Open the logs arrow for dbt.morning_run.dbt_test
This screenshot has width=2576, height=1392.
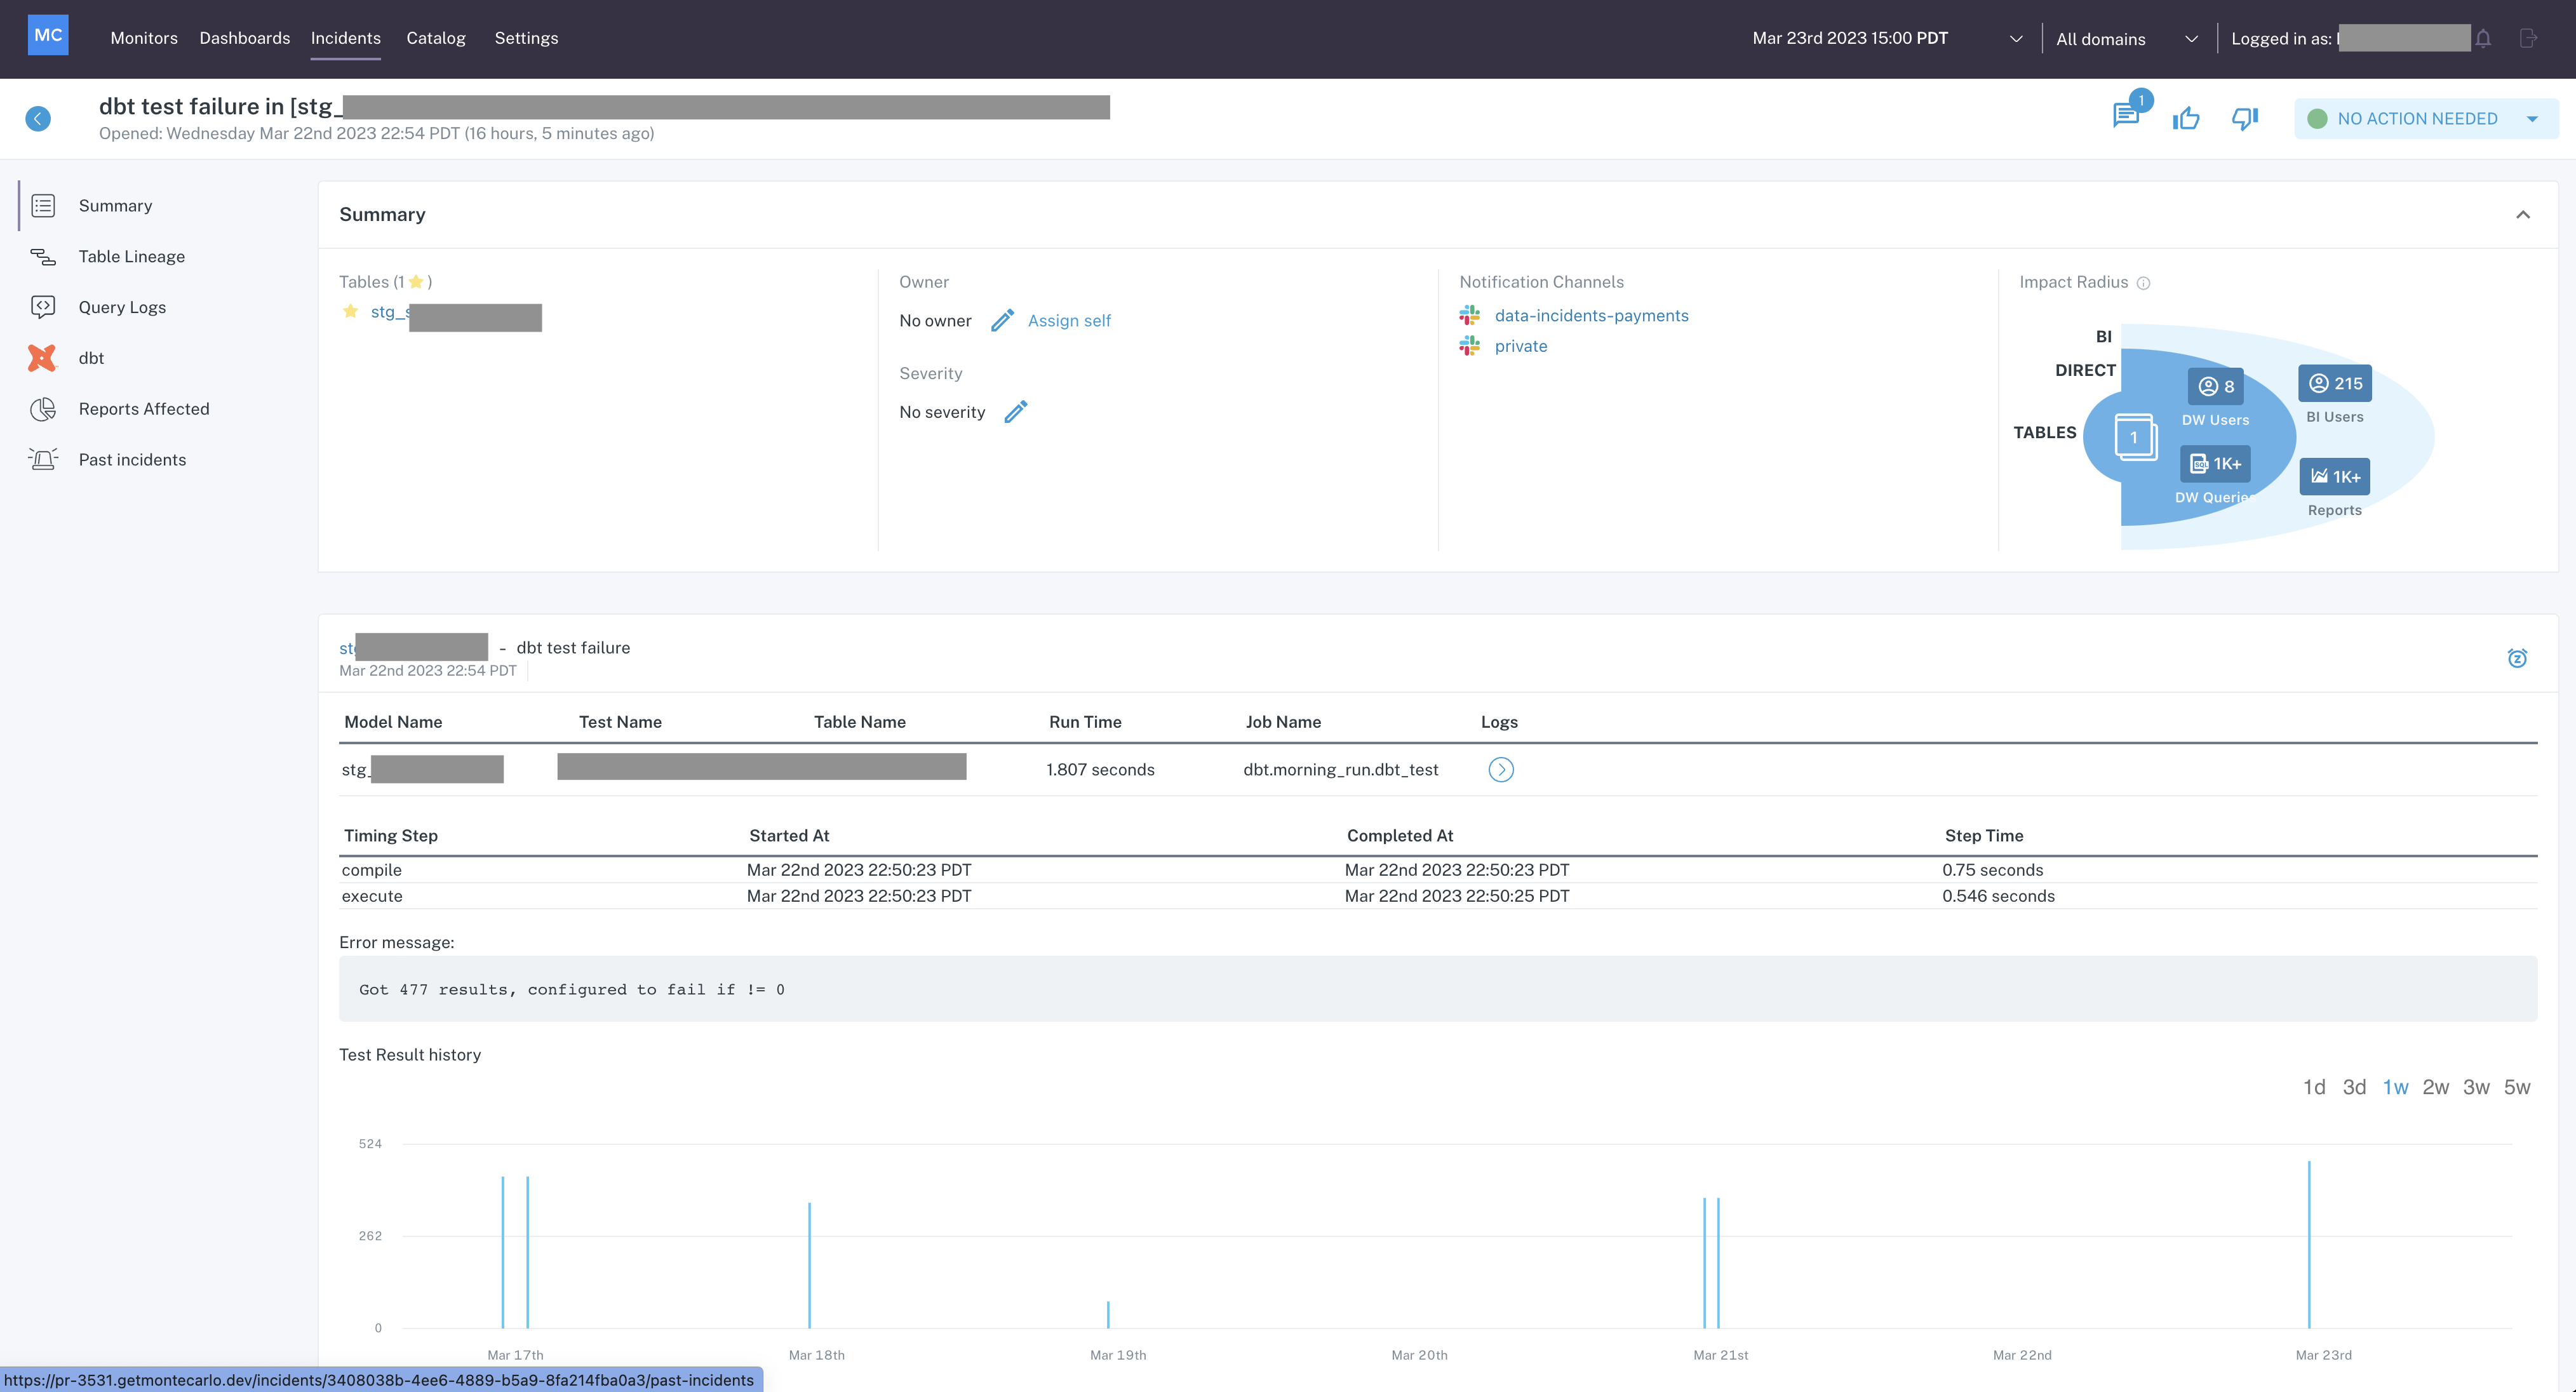point(1501,769)
